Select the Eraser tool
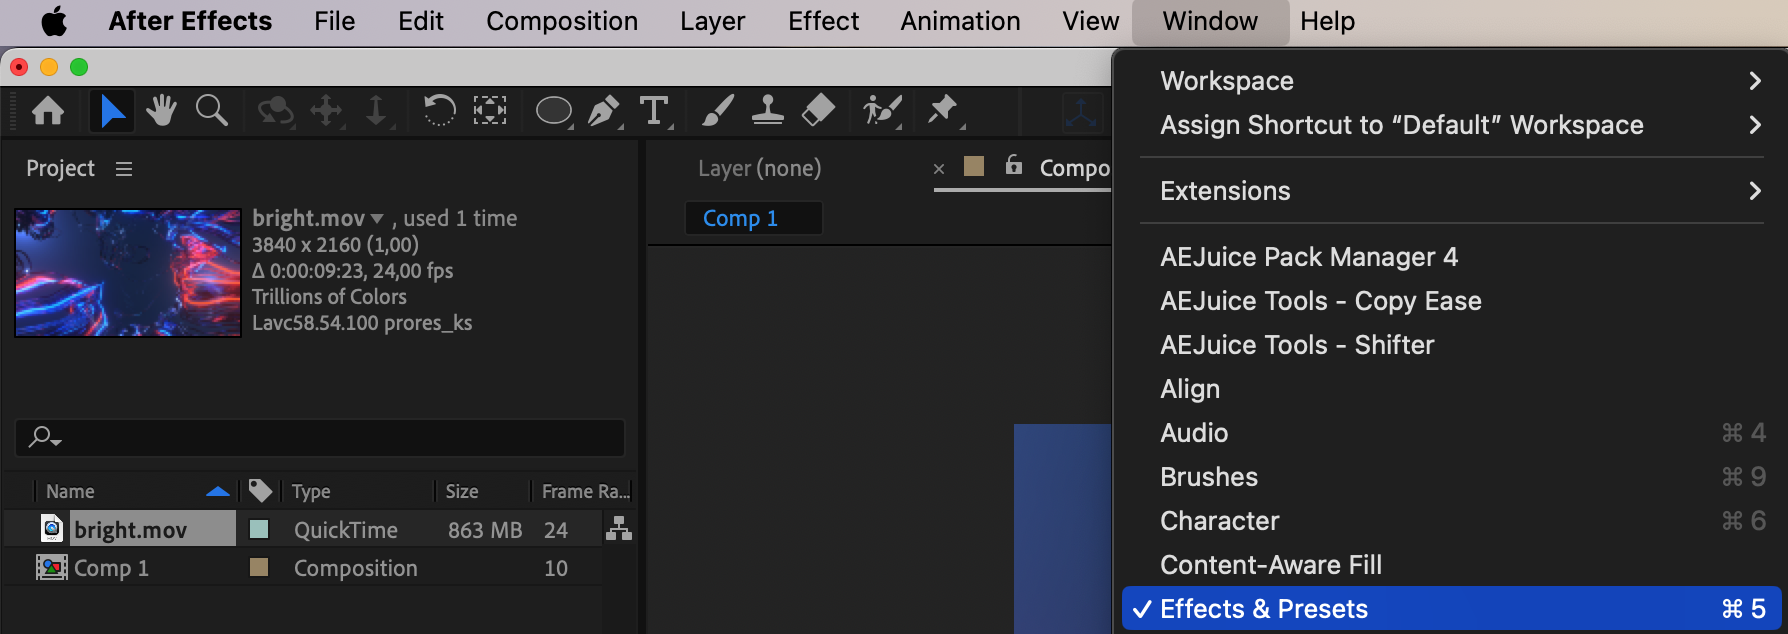The width and height of the screenshot is (1788, 634). point(818,110)
